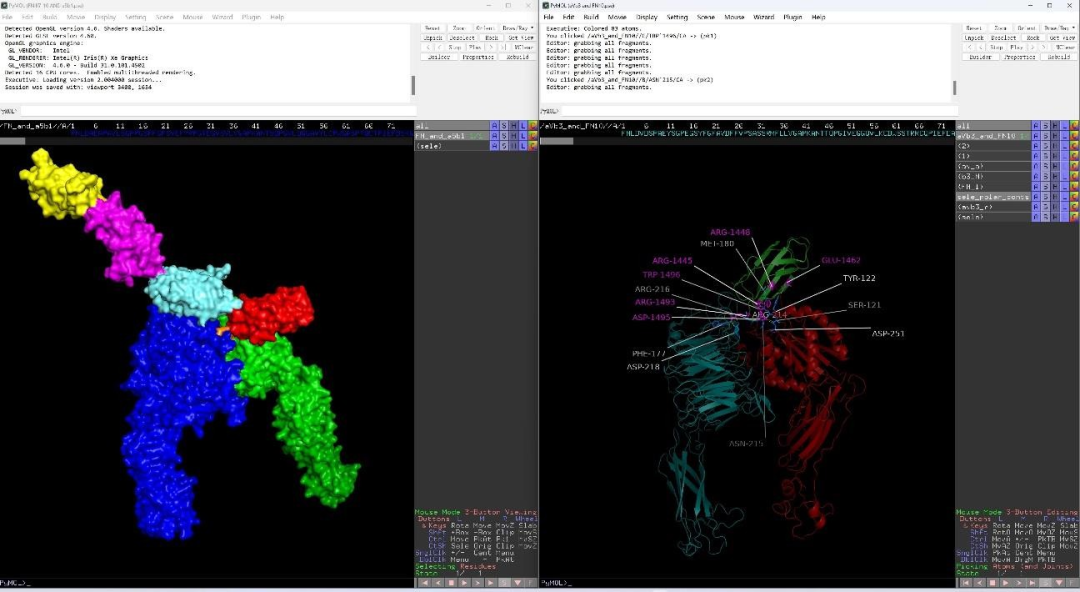1080x592 pixels.
Task: Open Action menu for 'all' in aVb3_and_FN10 window
Action: (x=1036, y=126)
